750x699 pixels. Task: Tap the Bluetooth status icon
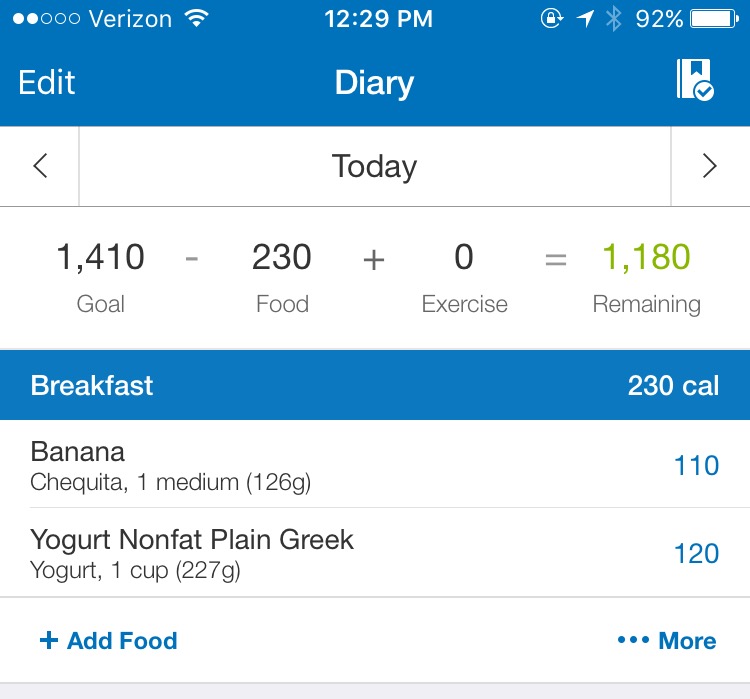613,19
